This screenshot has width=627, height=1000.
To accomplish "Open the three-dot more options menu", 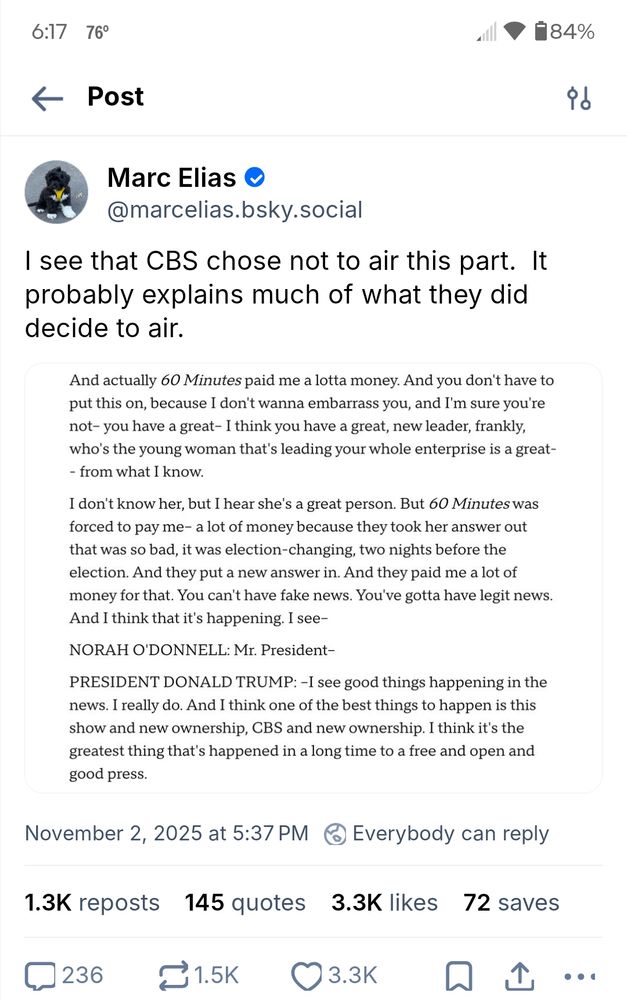I will (579, 975).
